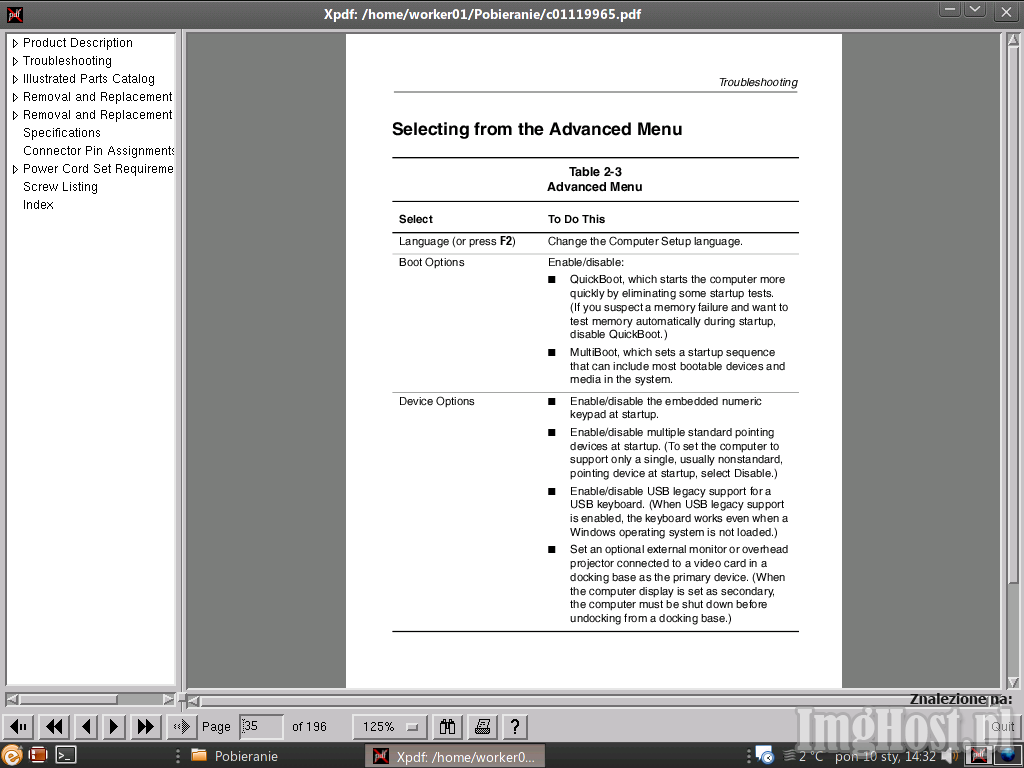Click the 'To Do This' column header
The image size is (1024, 768).
pos(576,219)
